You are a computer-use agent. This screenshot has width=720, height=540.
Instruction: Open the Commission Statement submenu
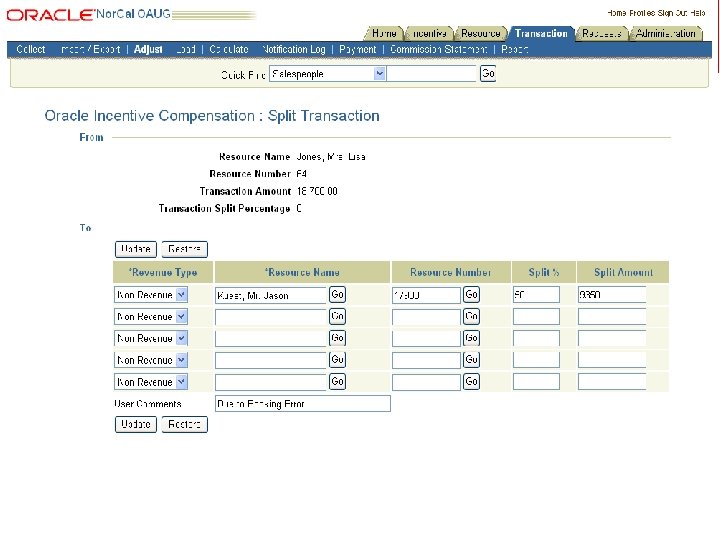[439, 49]
